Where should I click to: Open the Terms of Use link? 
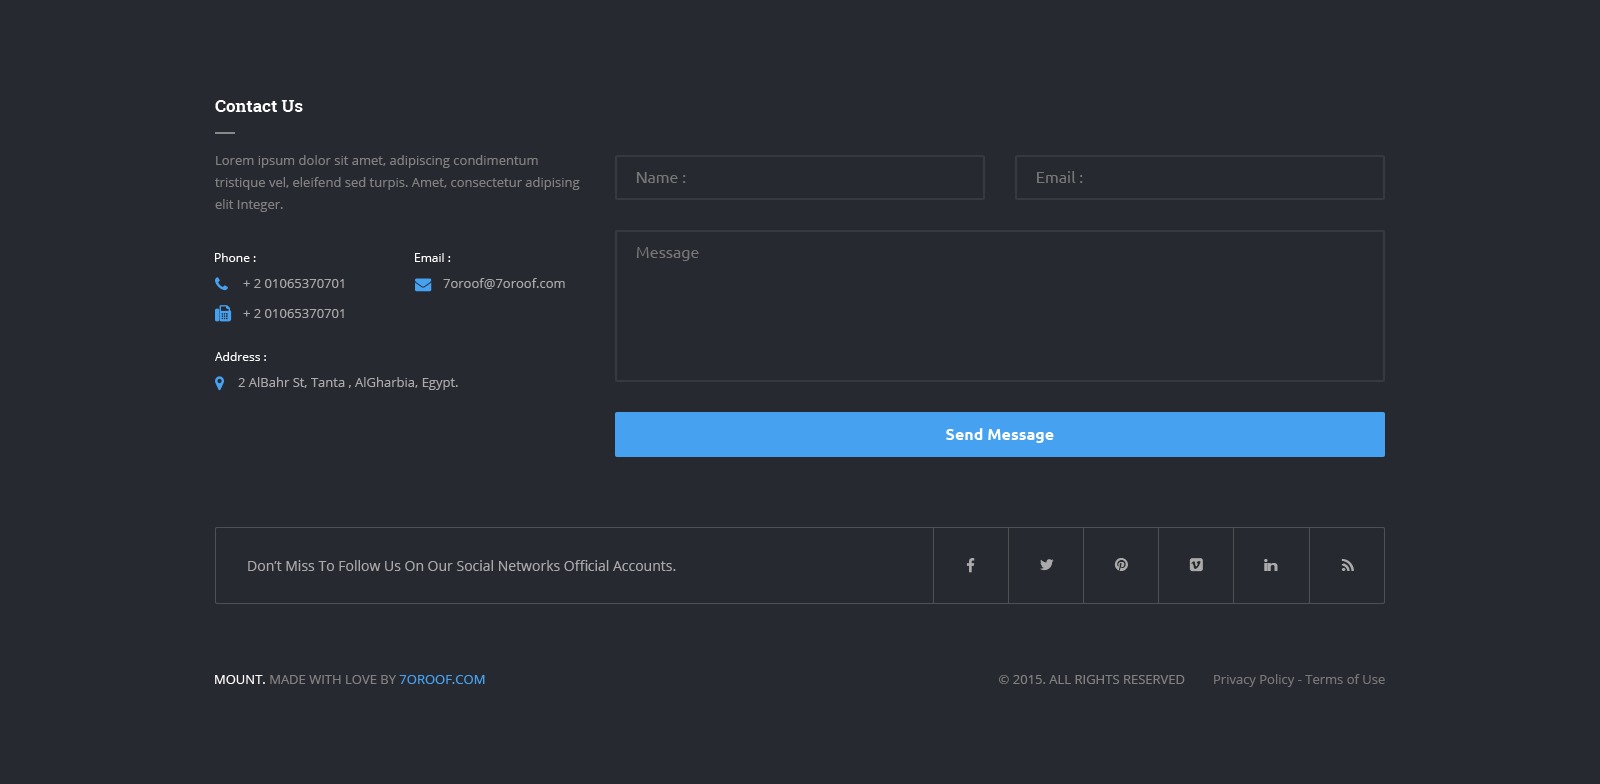[1345, 680]
